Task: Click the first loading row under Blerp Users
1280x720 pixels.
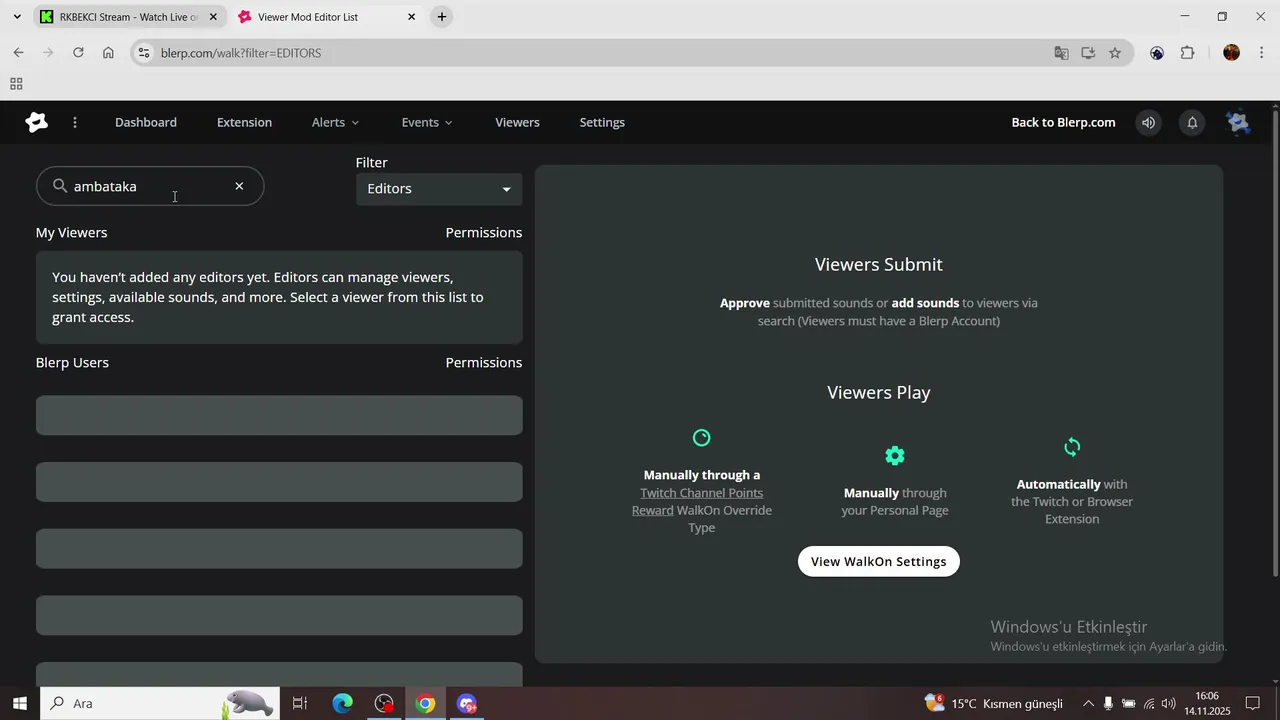Action: tap(279, 415)
